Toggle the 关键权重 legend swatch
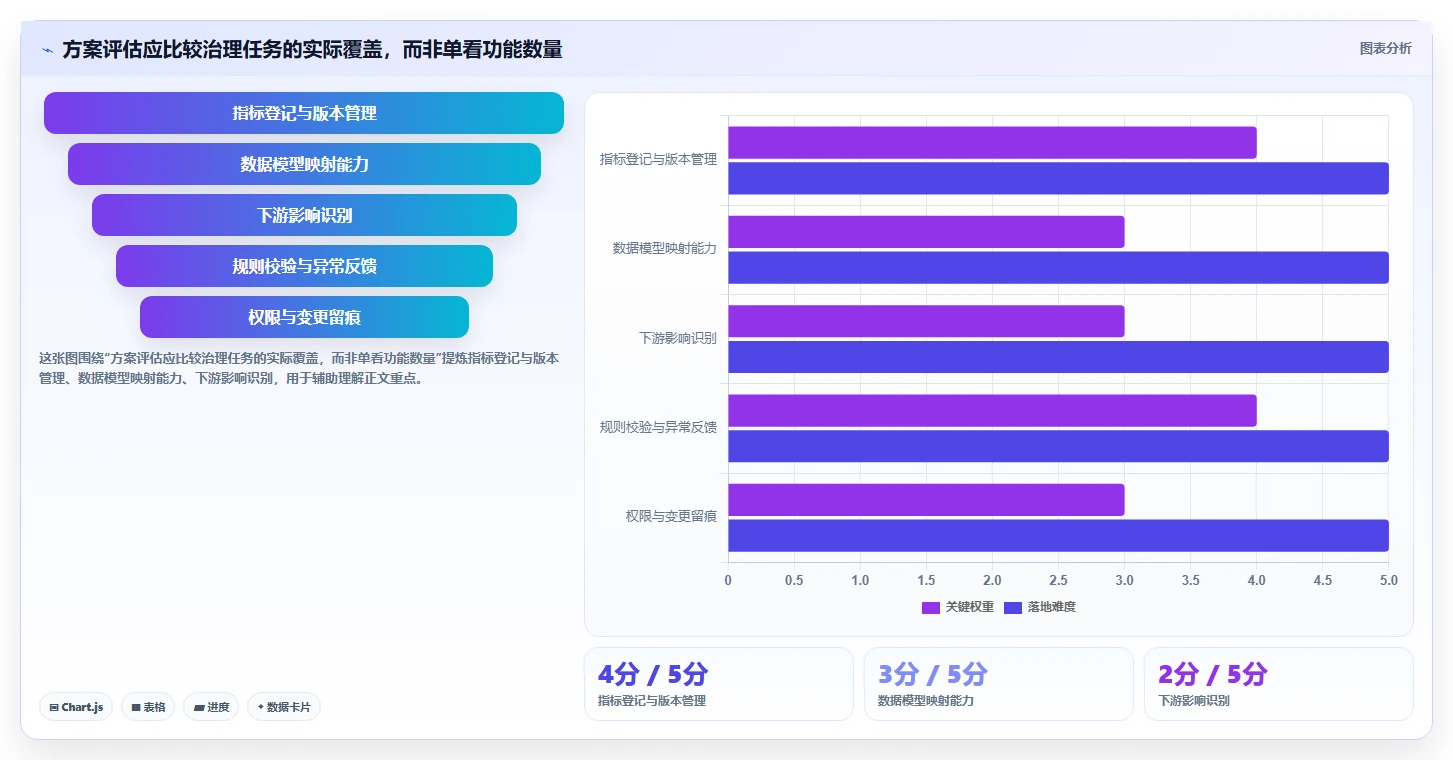 click(x=931, y=607)
